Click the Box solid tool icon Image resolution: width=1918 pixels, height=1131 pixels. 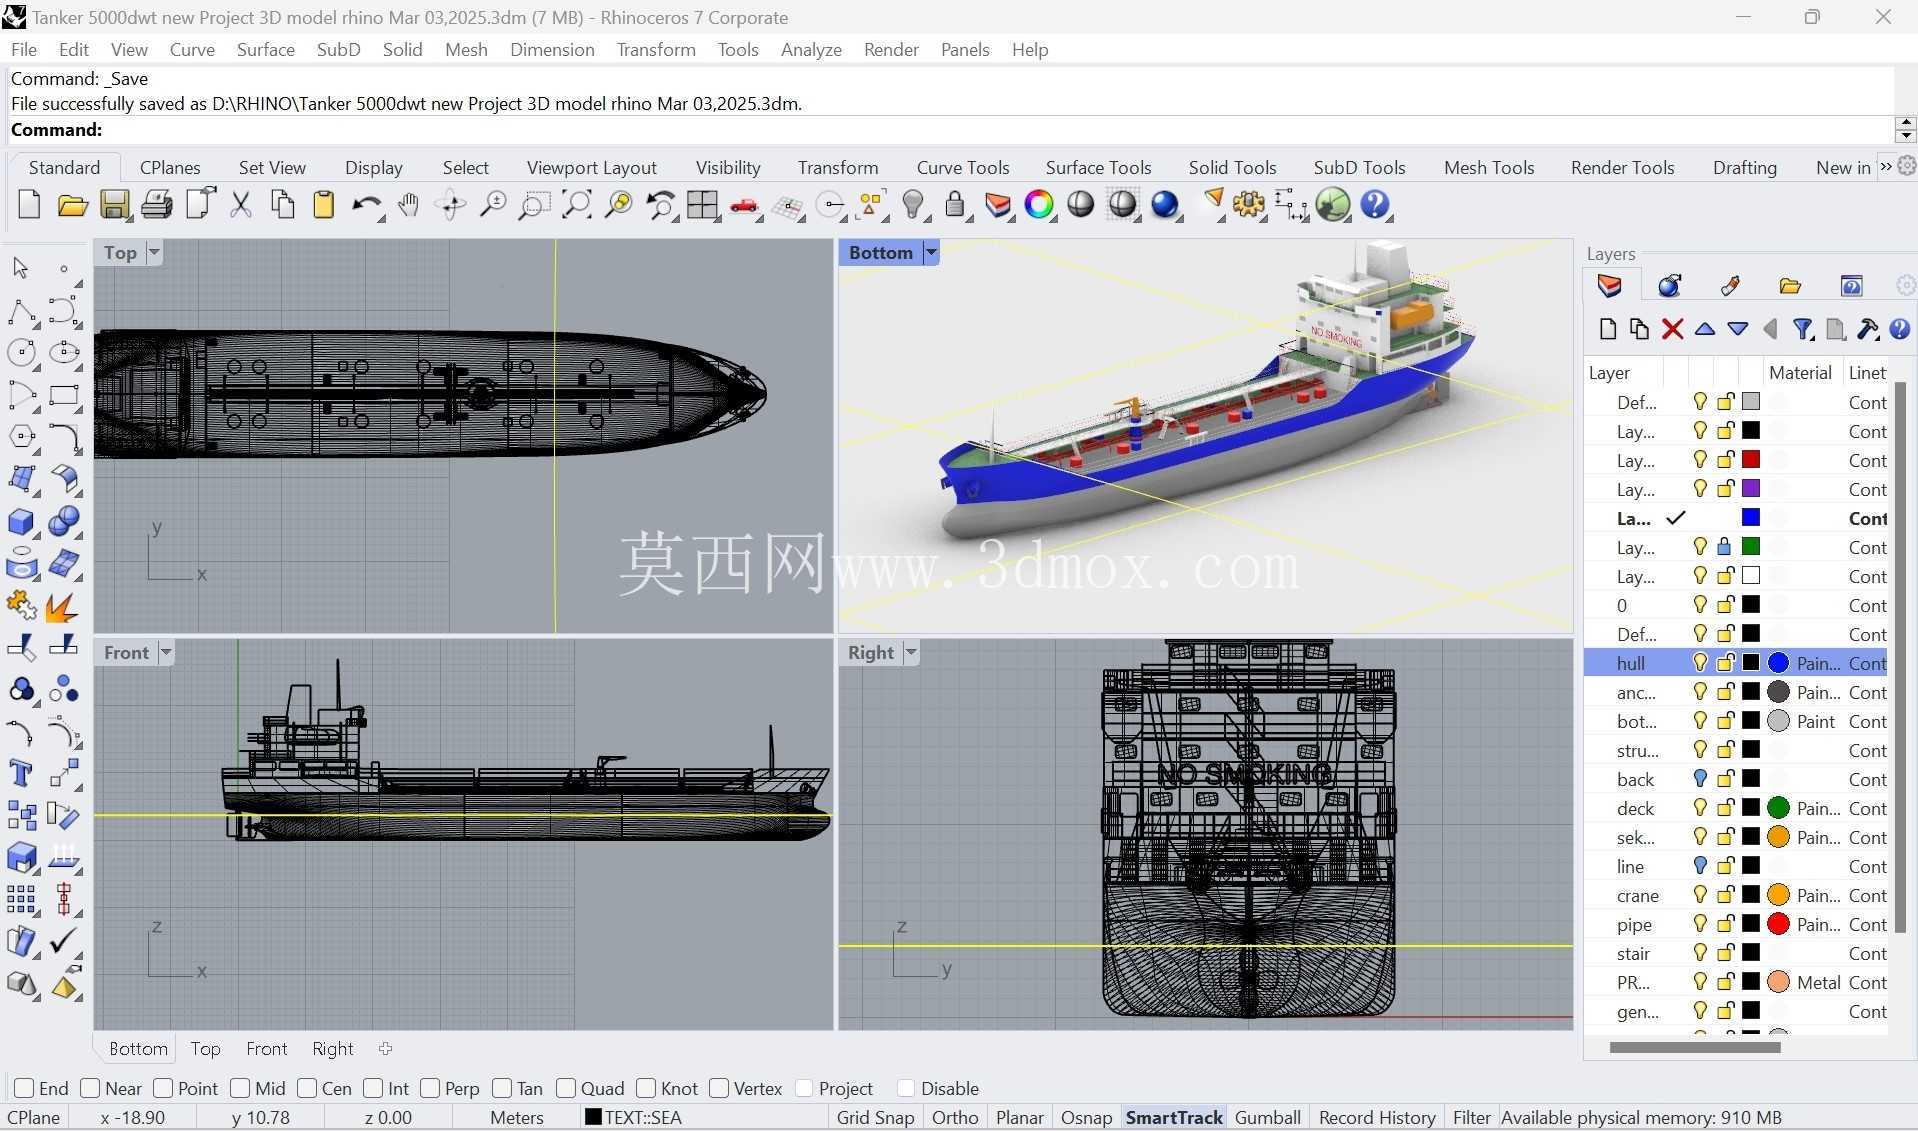pos(20,522)
